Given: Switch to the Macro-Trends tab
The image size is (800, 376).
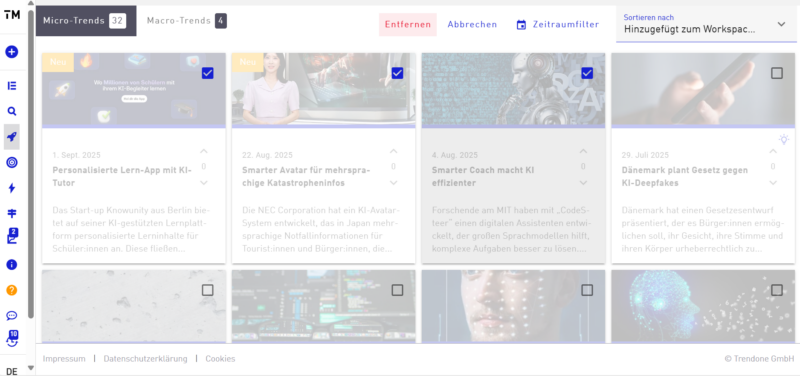Looking at the screenshot, I should click(x=186, y=21).
